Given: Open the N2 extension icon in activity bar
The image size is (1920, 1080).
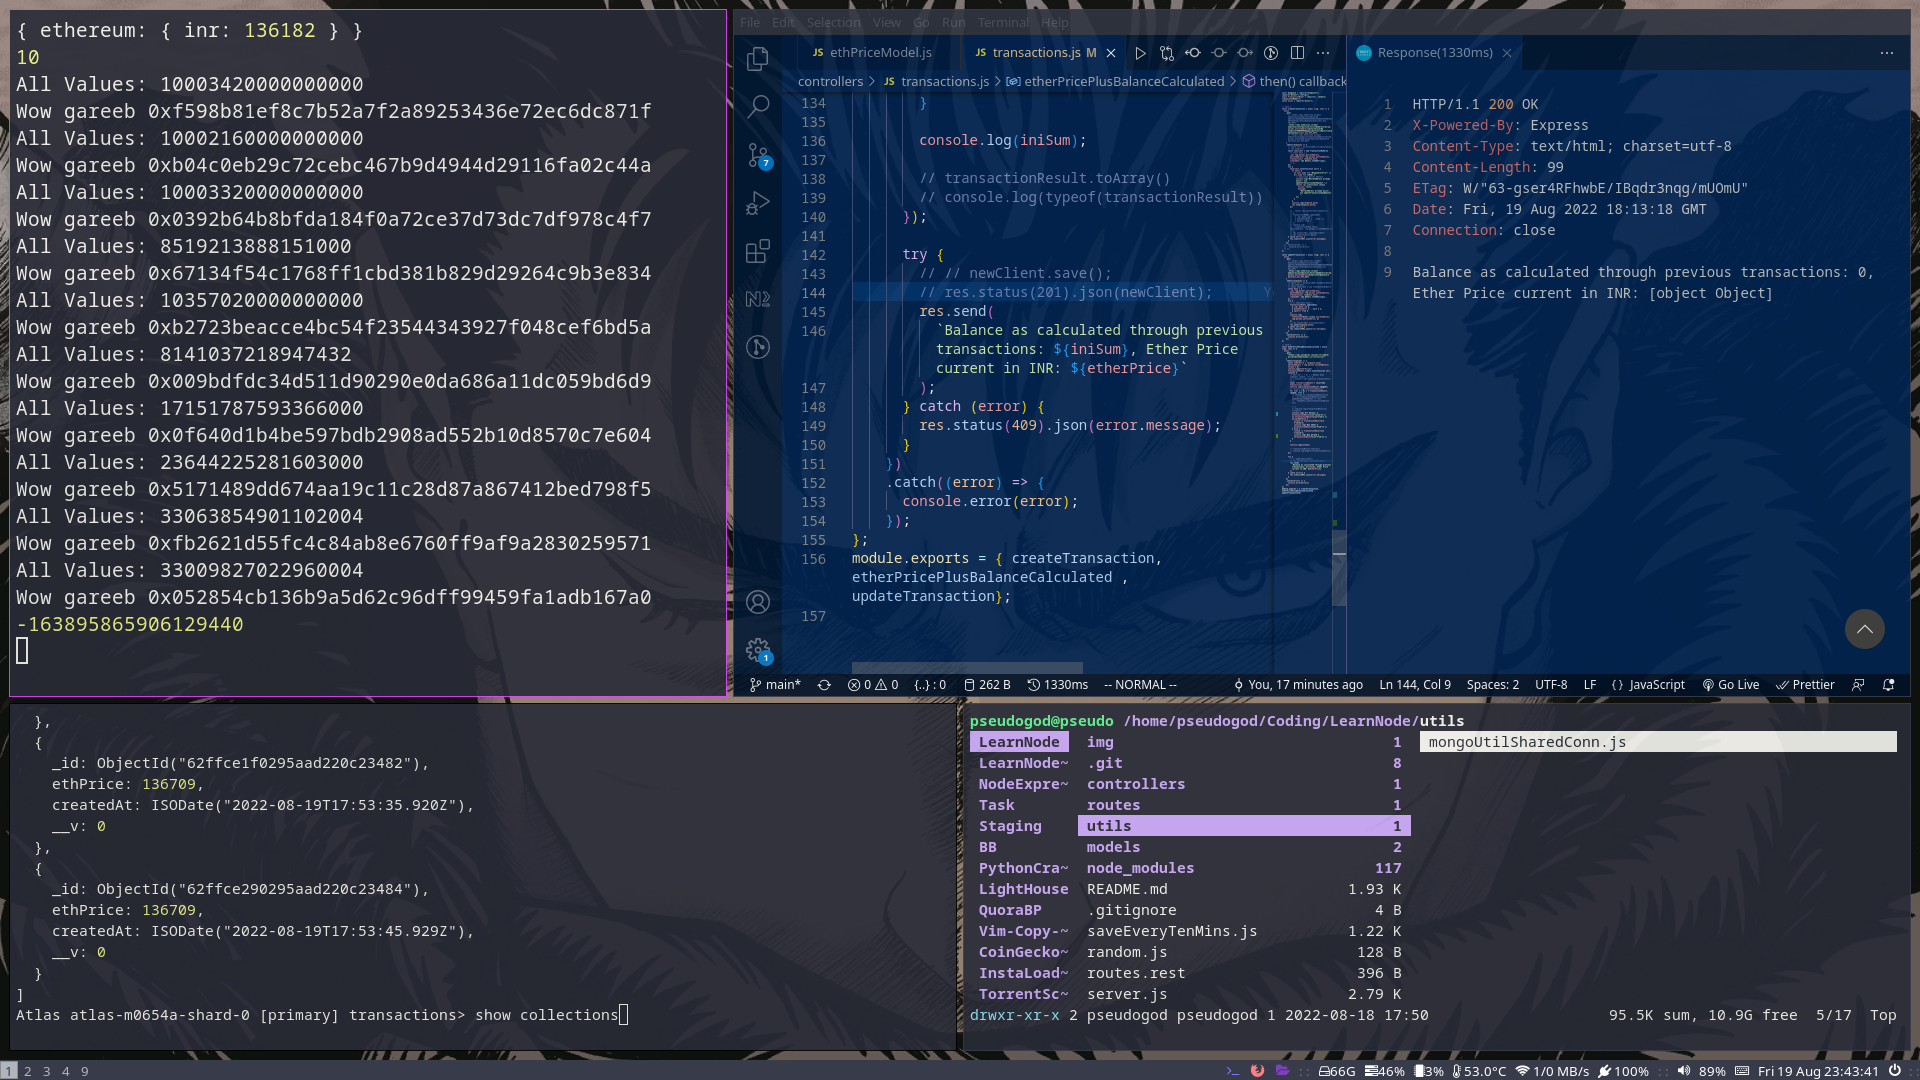Looking at the screenshot, I should point(758,299).
